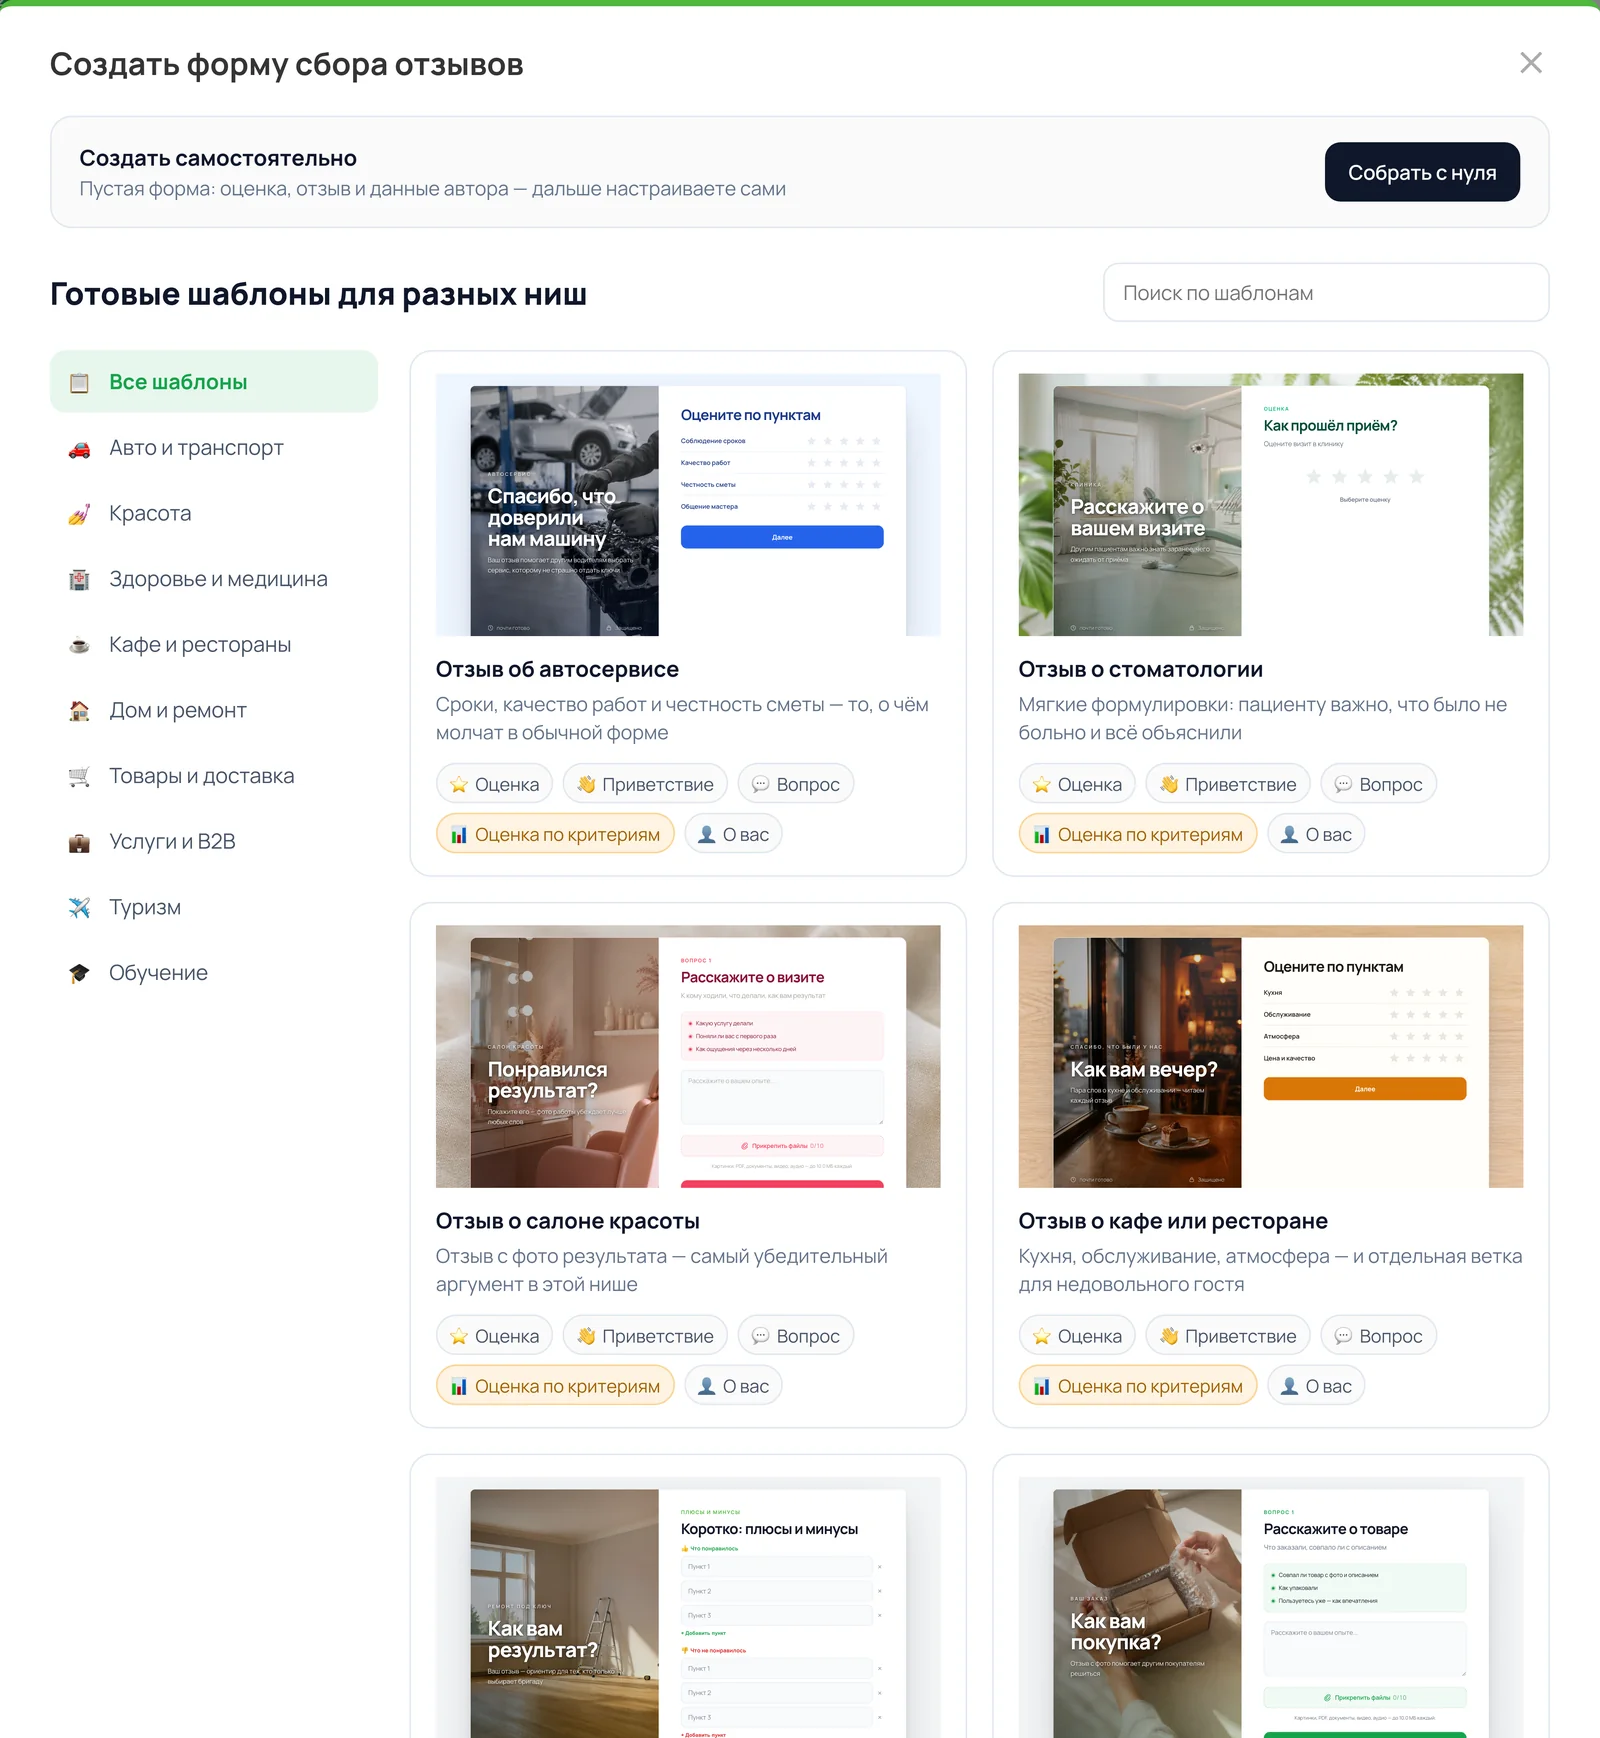The height and width of the screenshot is (1738, 1600).
Task: Click the Оценка tag on Отзыв о стоматологии
Action: 1078,784
